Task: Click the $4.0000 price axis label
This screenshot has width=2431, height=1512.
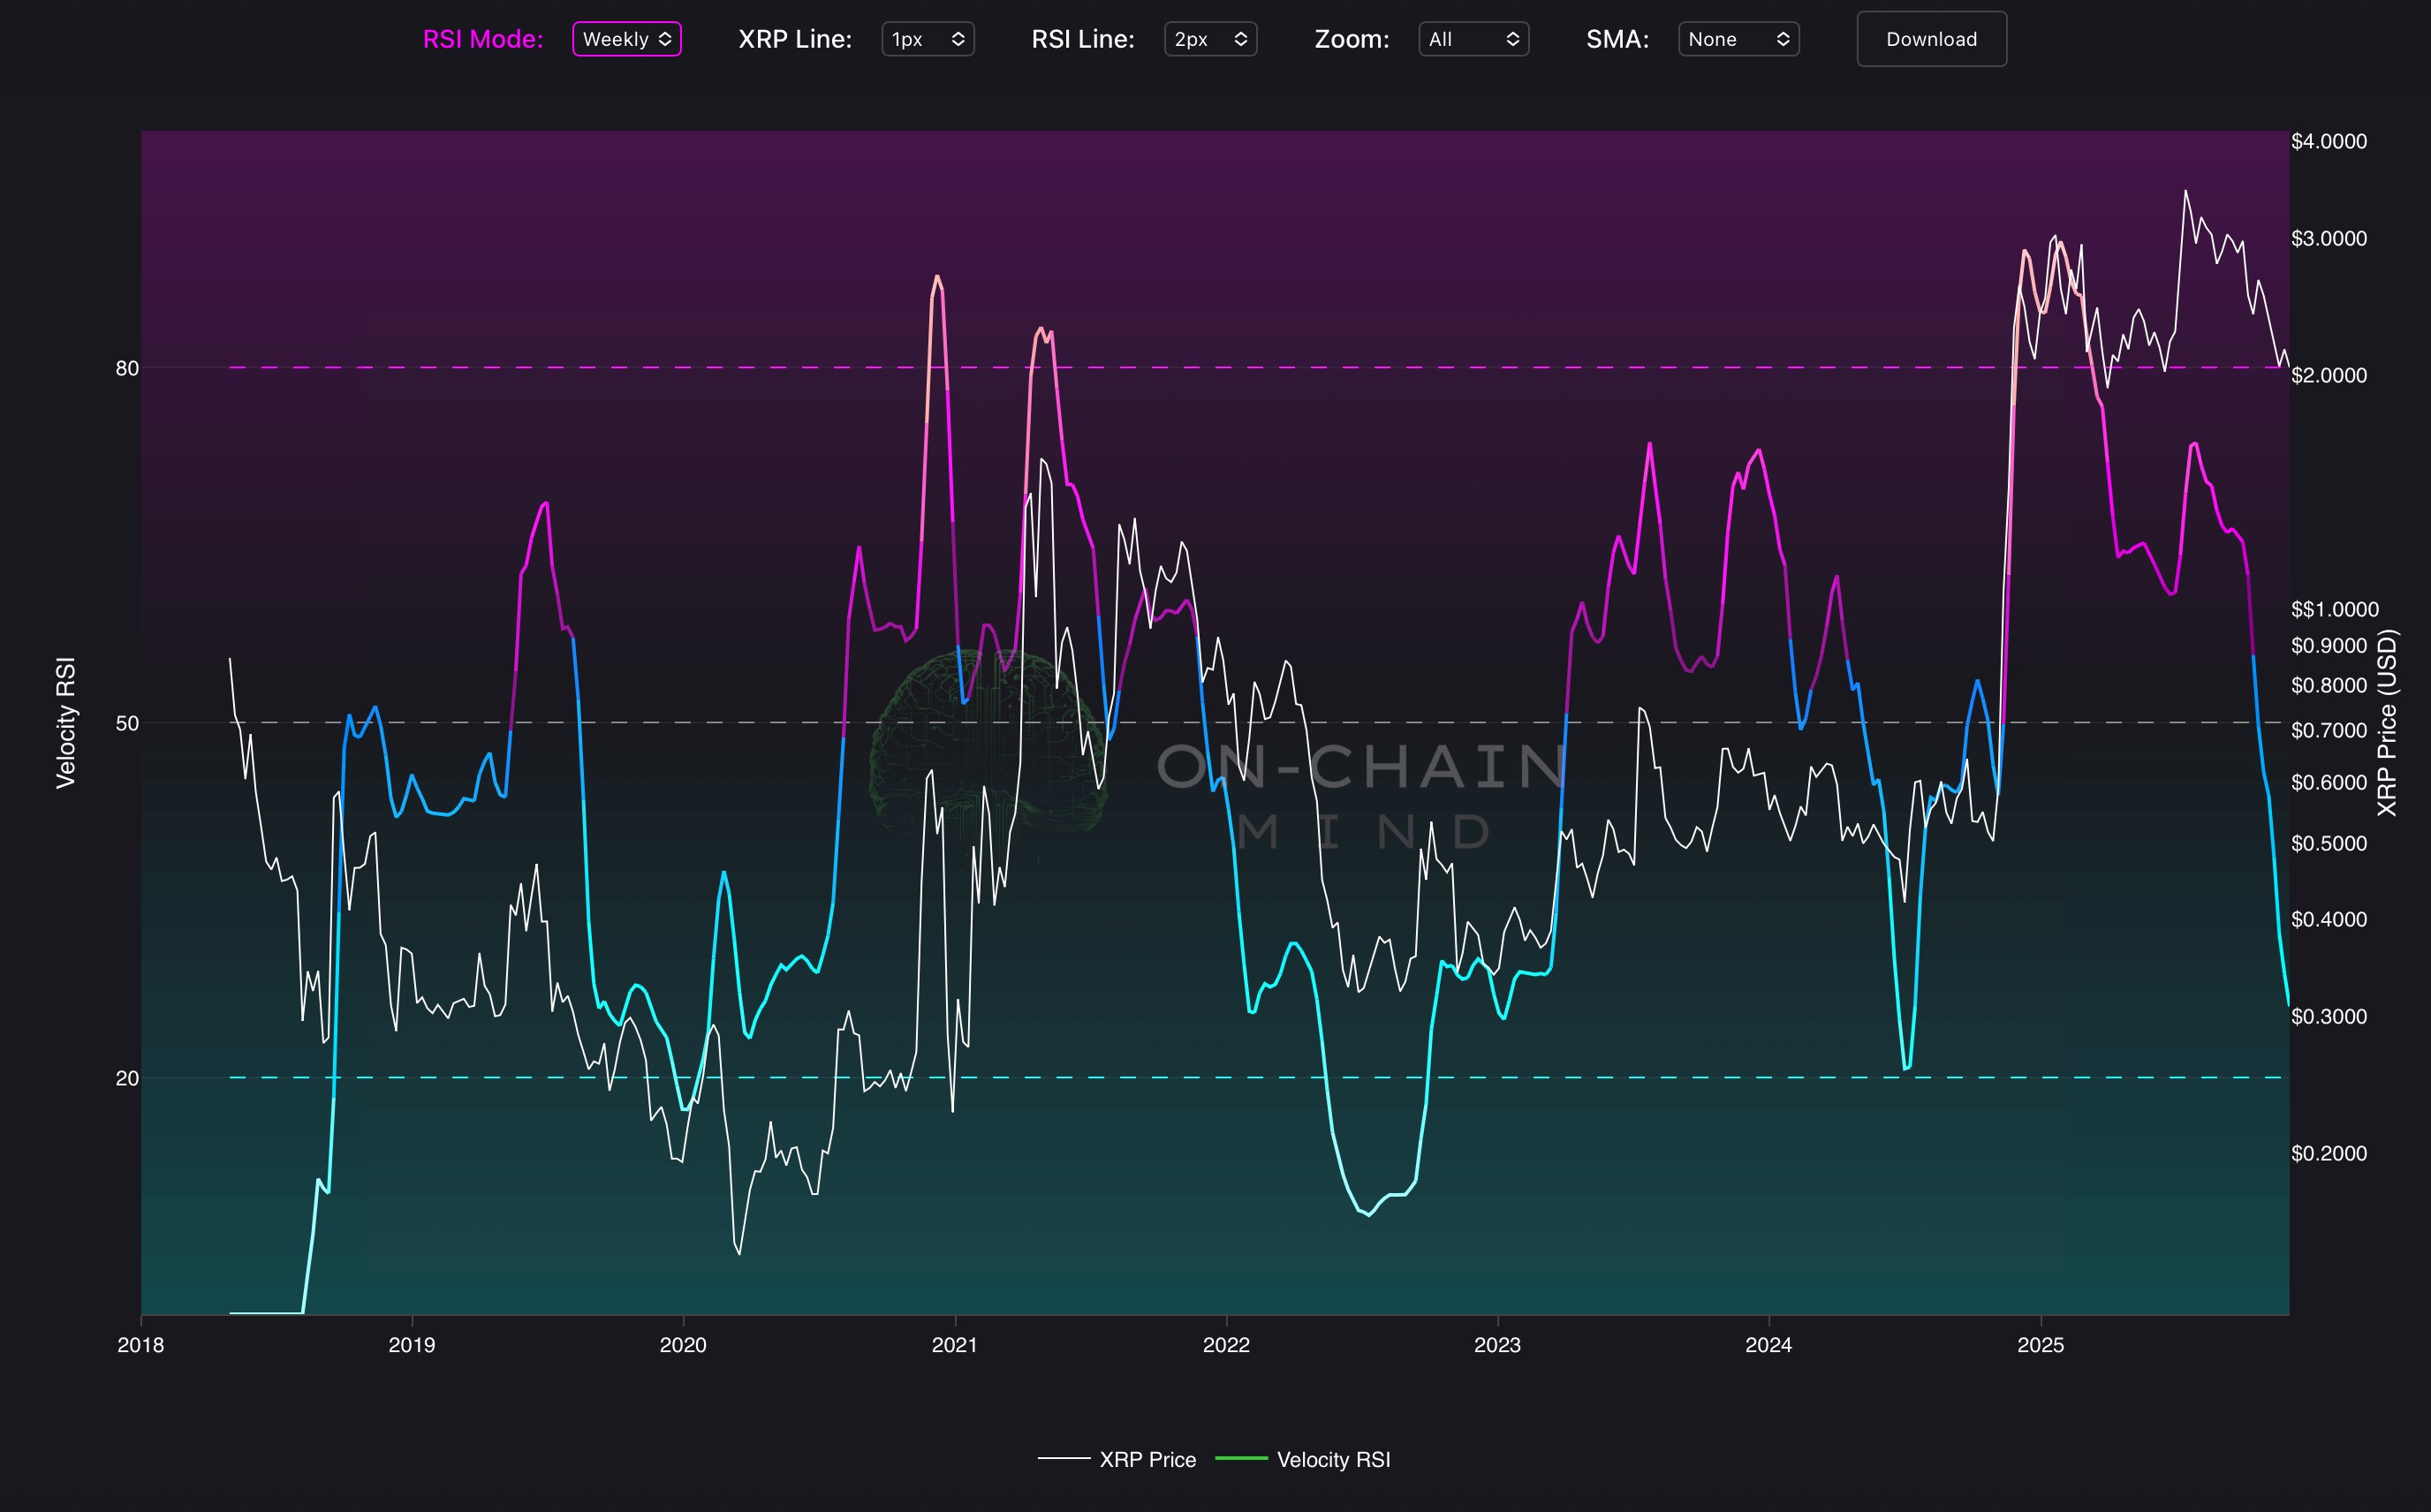Action: pos(2328,141)
